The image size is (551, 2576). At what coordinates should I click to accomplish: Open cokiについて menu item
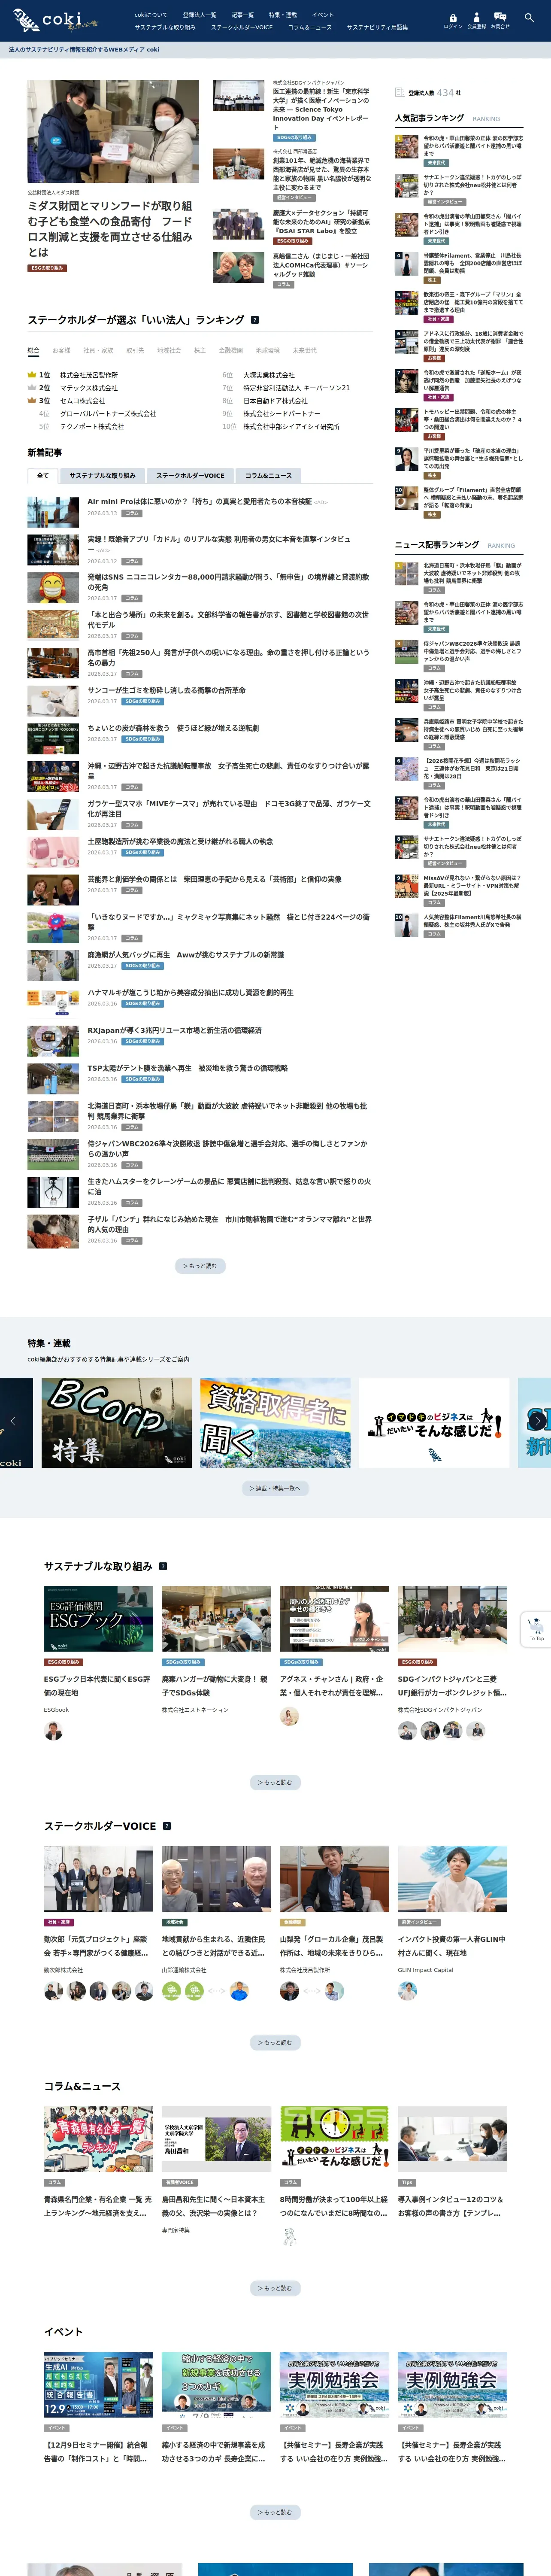(151, 15)
